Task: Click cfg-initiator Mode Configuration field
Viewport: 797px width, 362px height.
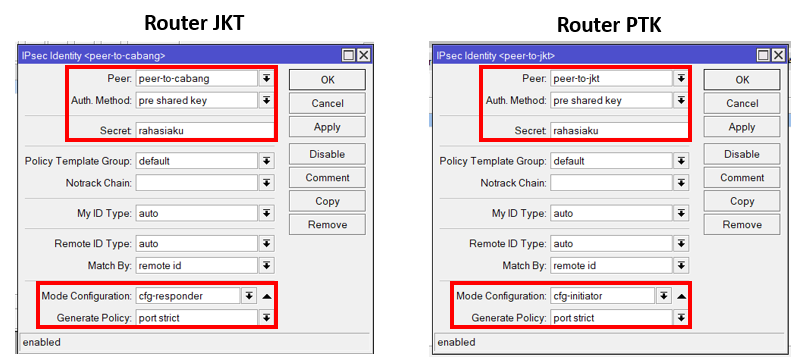Action: pos(602,296)
